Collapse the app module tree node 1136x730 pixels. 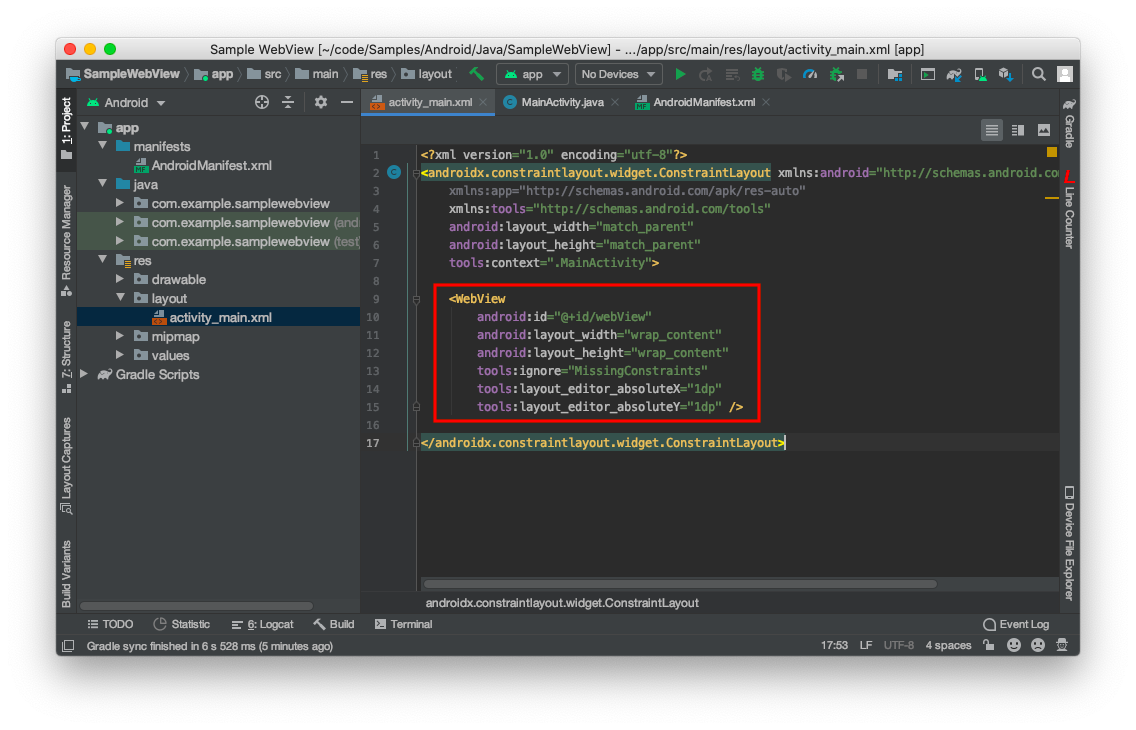point(85,127)
